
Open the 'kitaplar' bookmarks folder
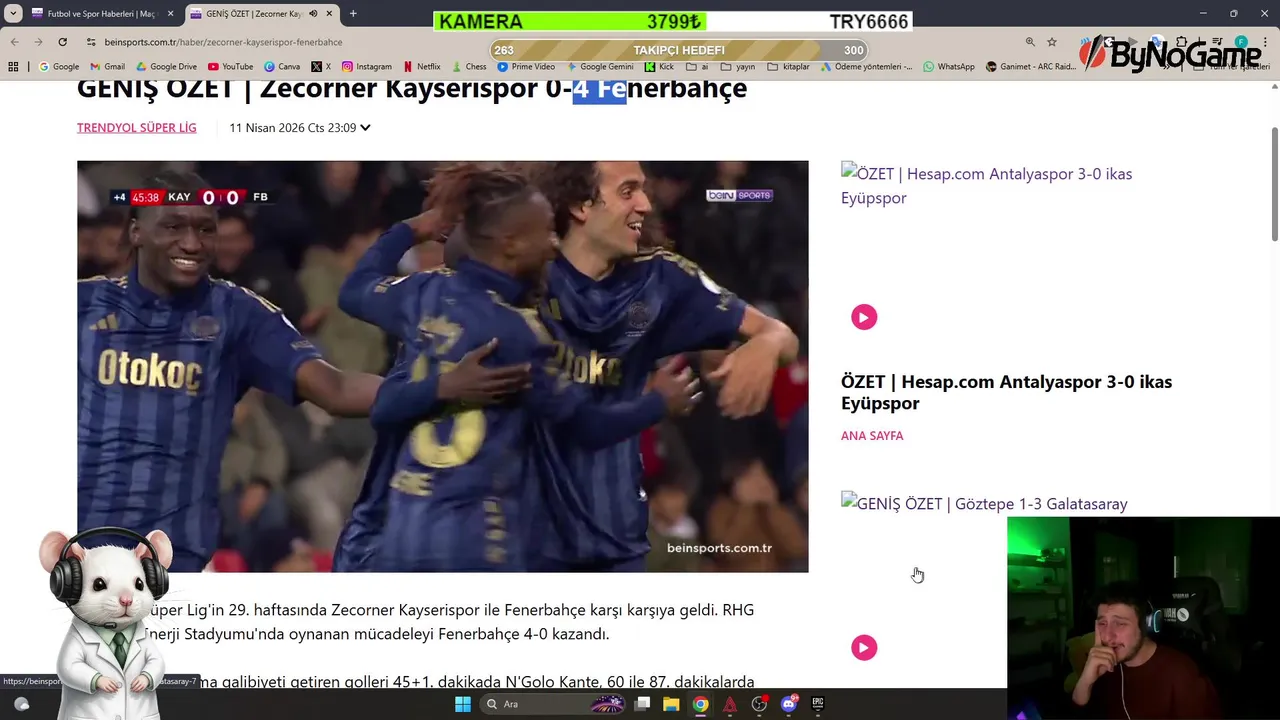click(789, 67)
